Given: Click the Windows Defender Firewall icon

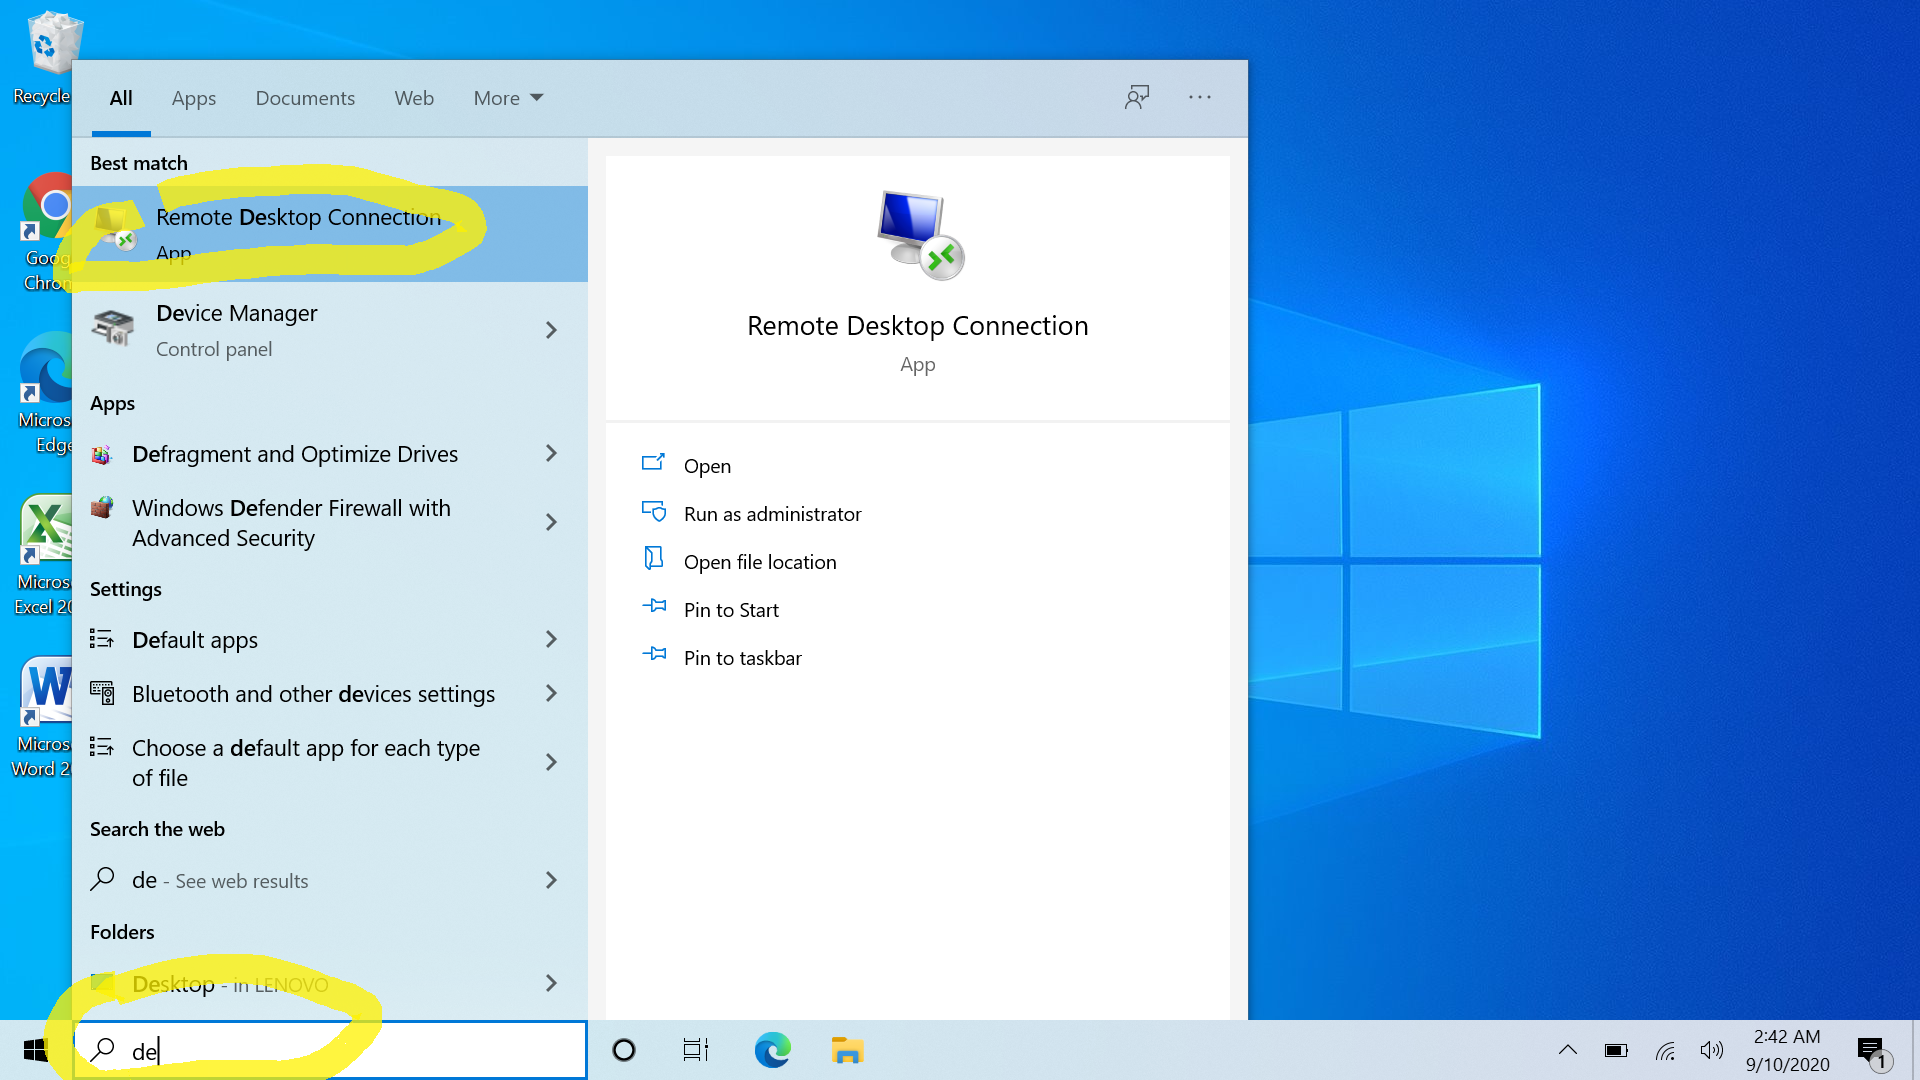Looking at the screenshot, I should [x=101, y=508].
